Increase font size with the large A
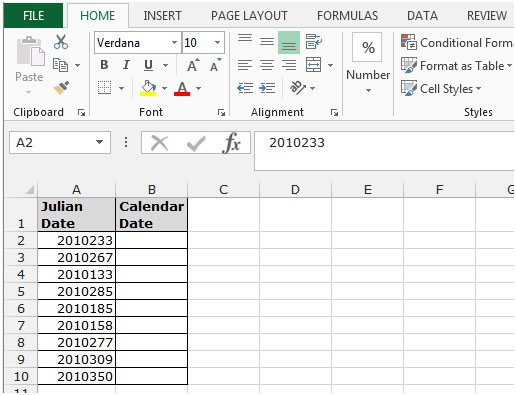This screenshot has height=395, width=516. point(193,65)
